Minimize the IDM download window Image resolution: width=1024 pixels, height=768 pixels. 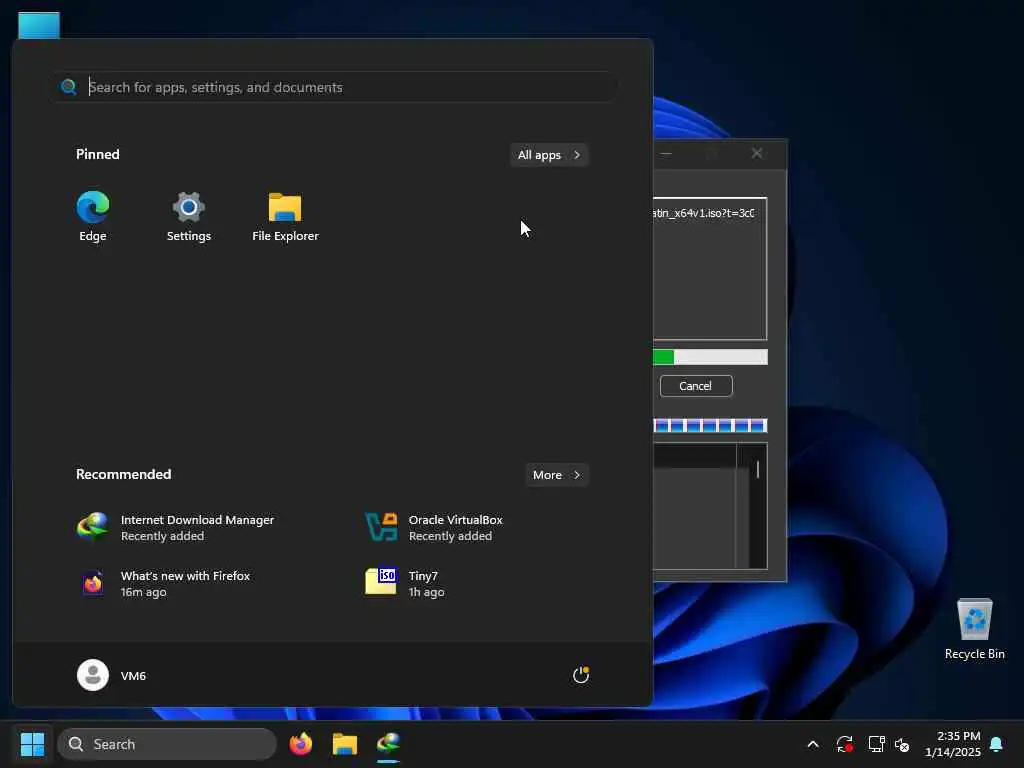(666, 153)
